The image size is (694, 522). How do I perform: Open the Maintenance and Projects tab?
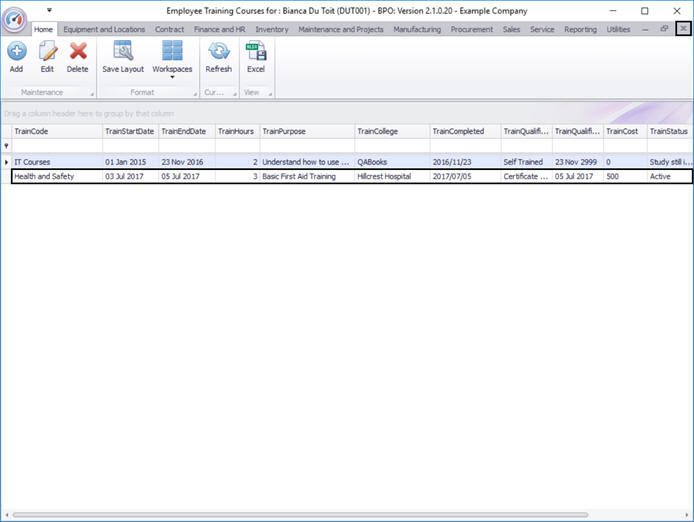[341, 29]
